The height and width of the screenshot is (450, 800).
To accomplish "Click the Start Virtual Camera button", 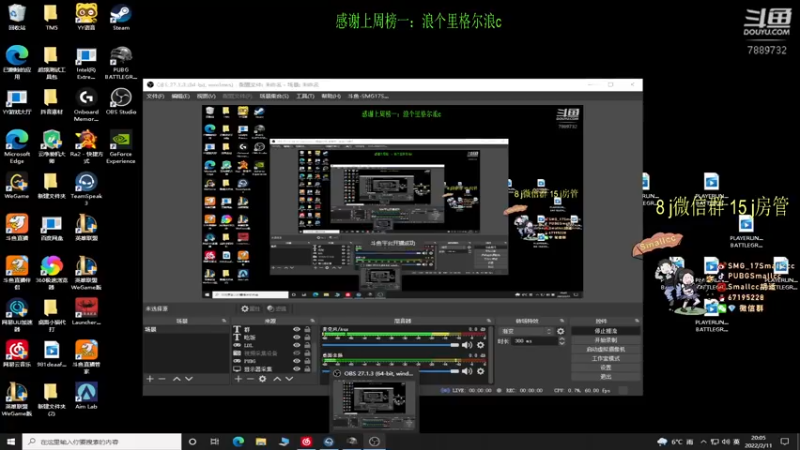I will click(x=606, y=349).
